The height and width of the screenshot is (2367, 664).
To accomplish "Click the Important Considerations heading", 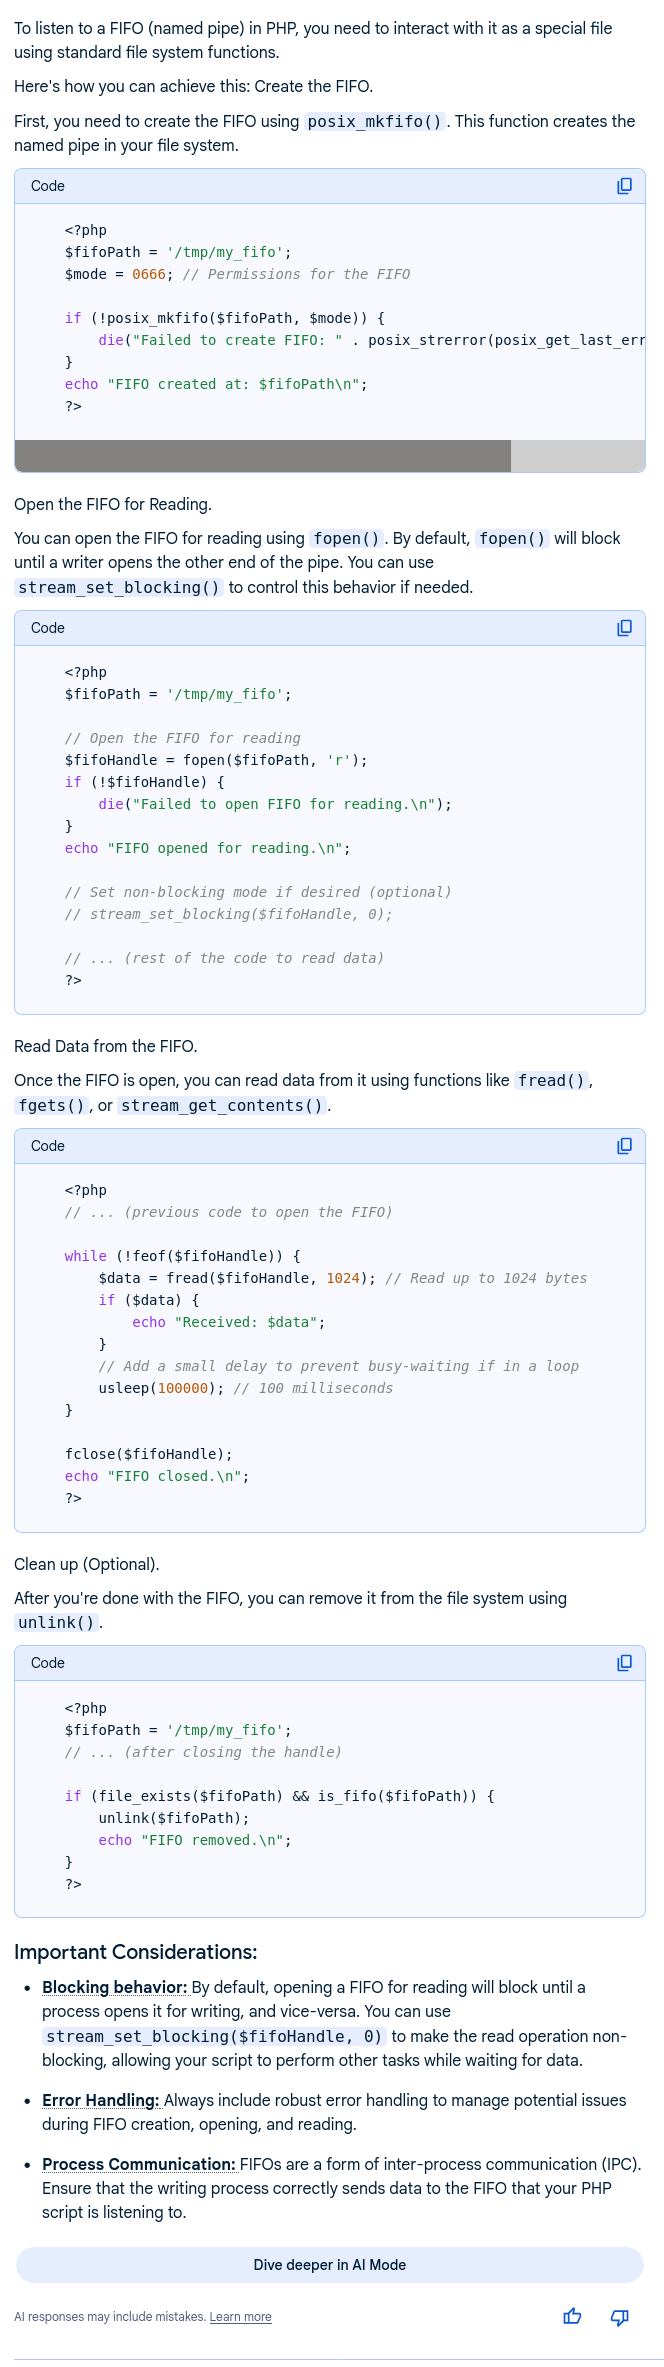I will [135, 1952].
